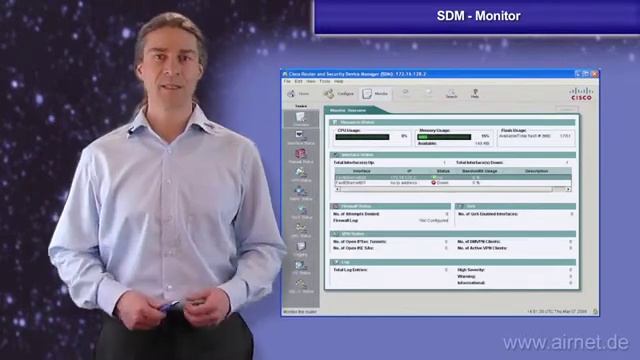Switch to Configure mode in toolbar
640x360 pixels.
(x=339, y=94)
